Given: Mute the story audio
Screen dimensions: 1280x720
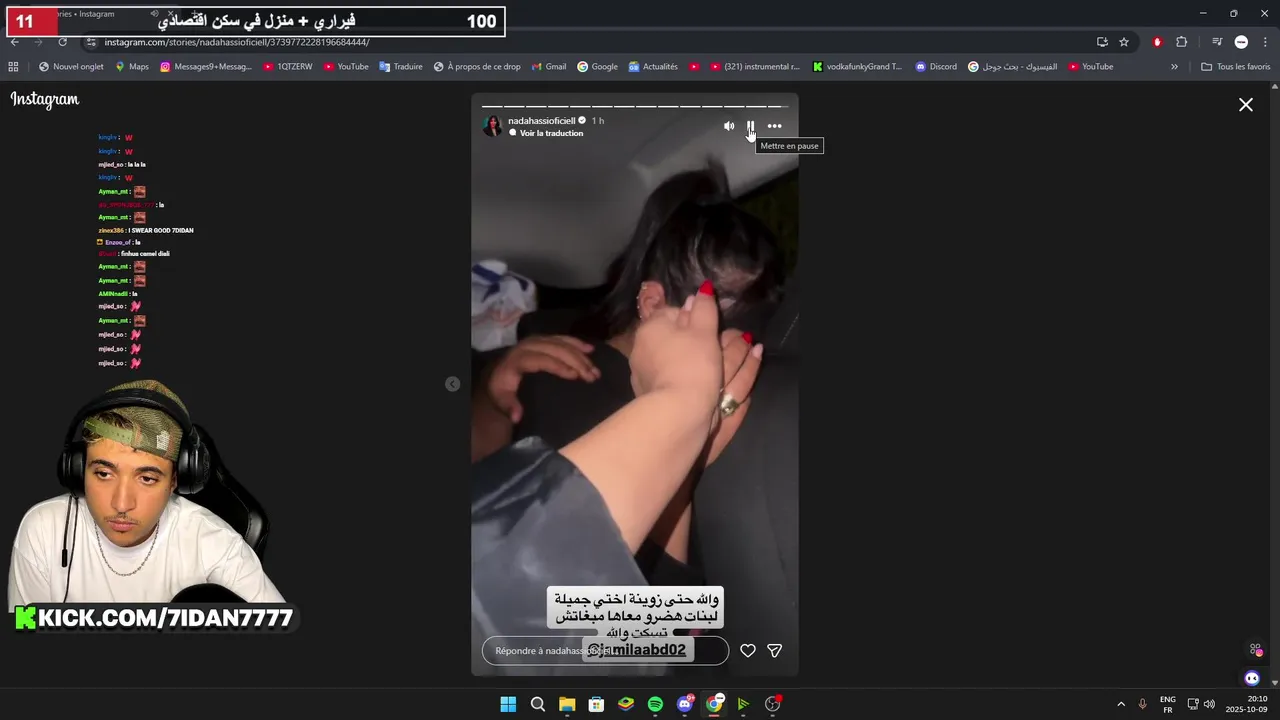Looking at the screenshot, I should (729, 126).
